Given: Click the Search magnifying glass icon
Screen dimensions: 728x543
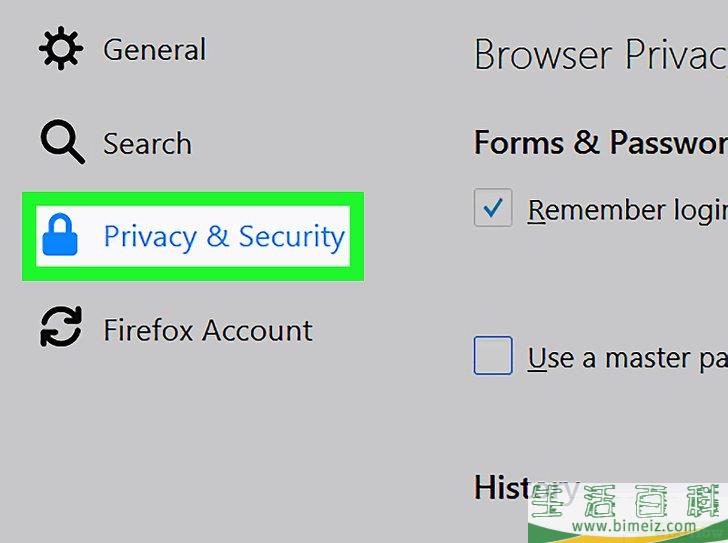Looking at the screenshot, I should 62,142.
